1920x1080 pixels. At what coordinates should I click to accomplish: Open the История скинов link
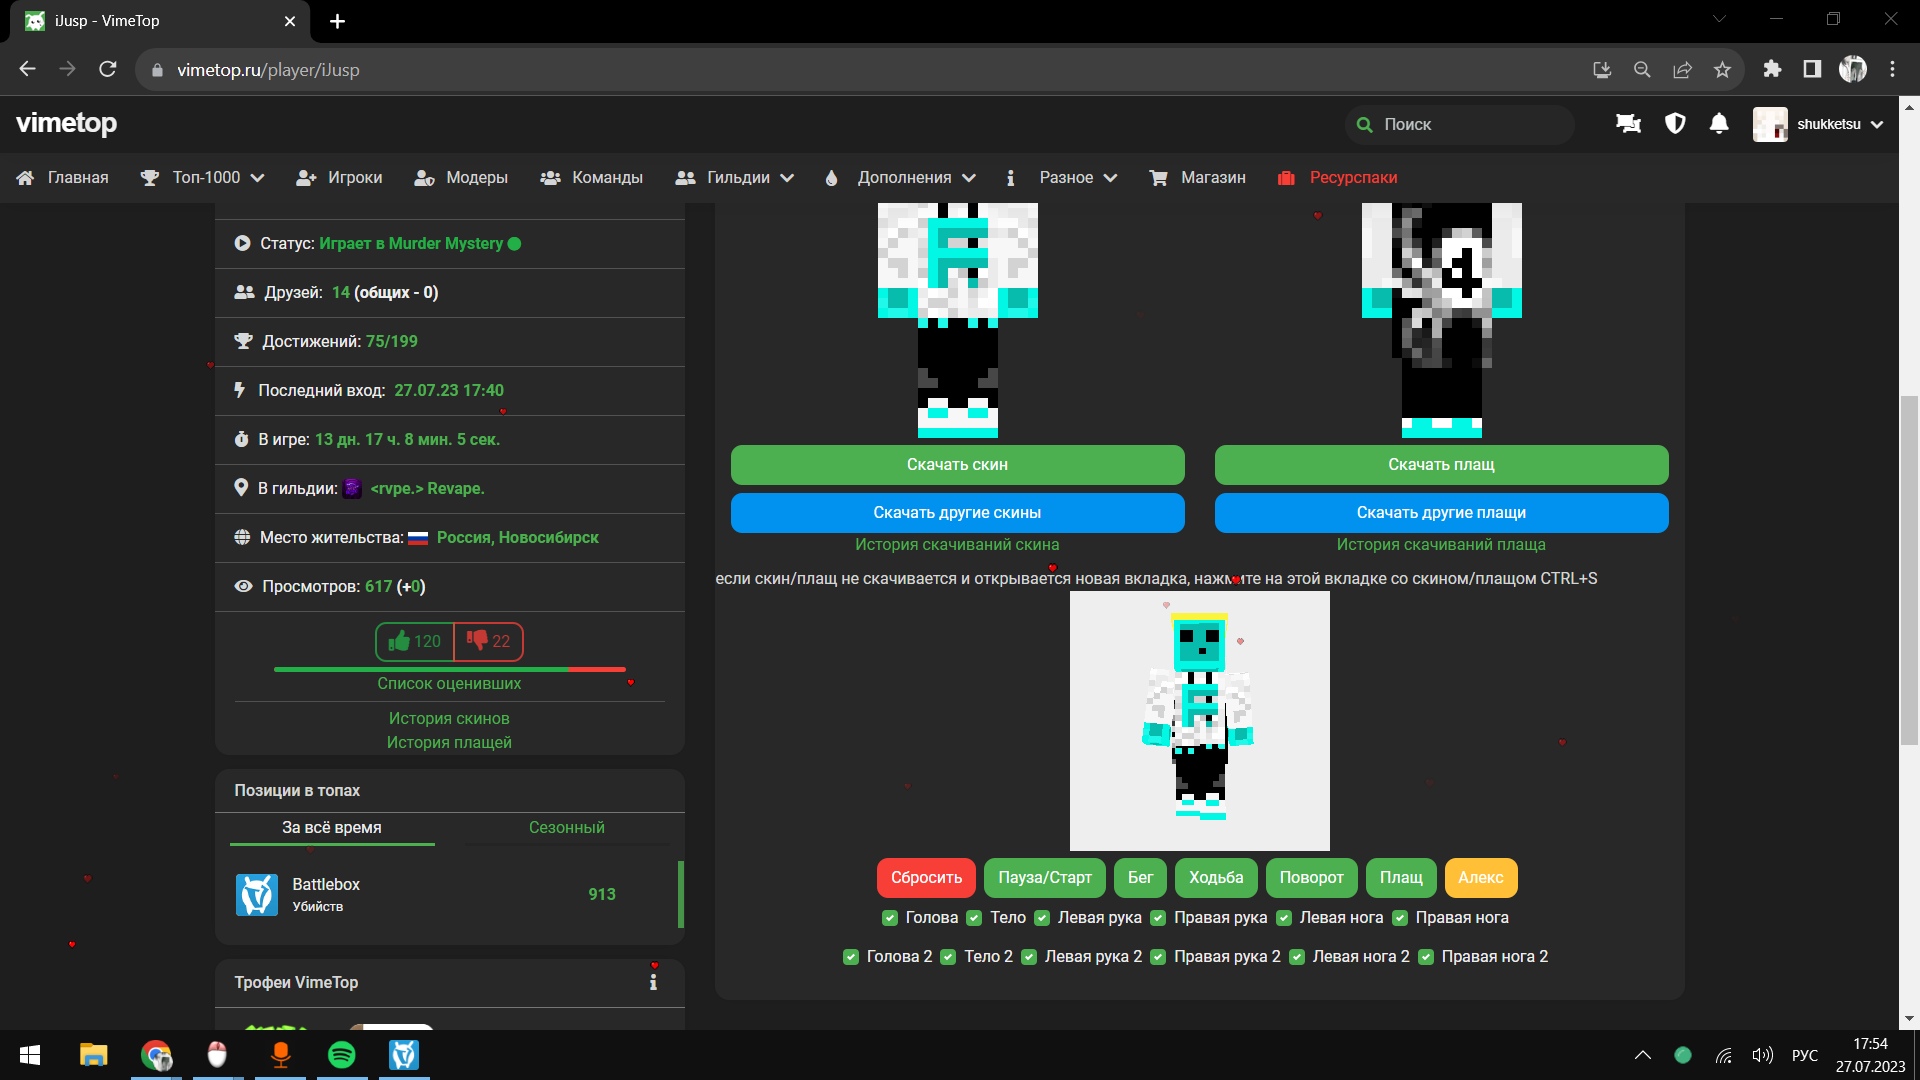pyautogui.click(x=449, y=718)
